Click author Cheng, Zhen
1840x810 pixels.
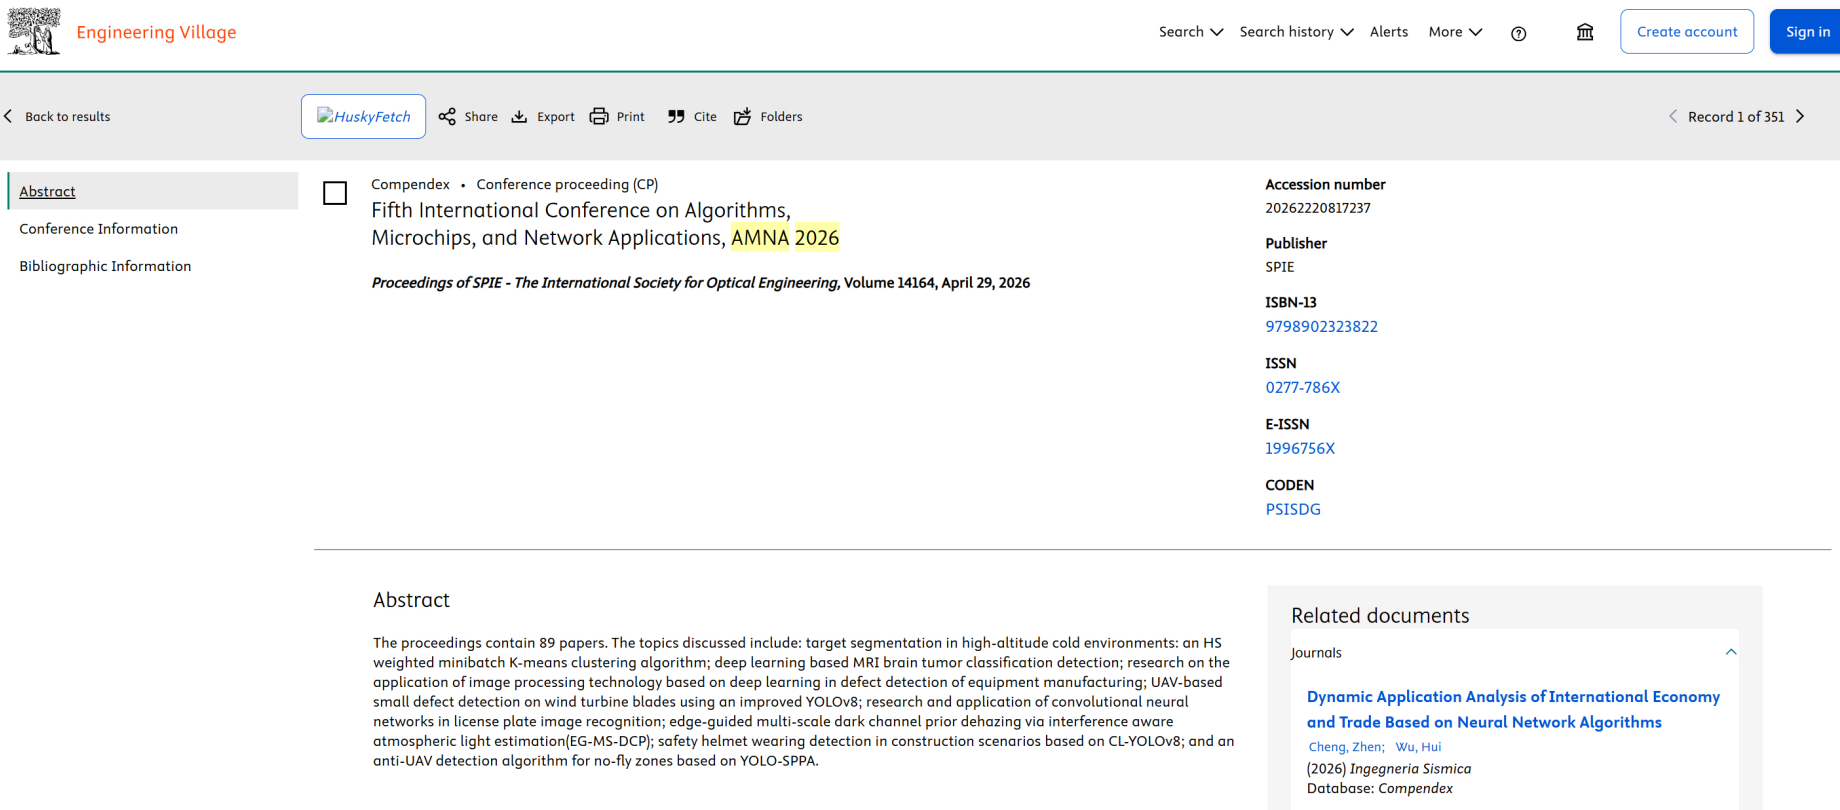(x=1346, y=747)
